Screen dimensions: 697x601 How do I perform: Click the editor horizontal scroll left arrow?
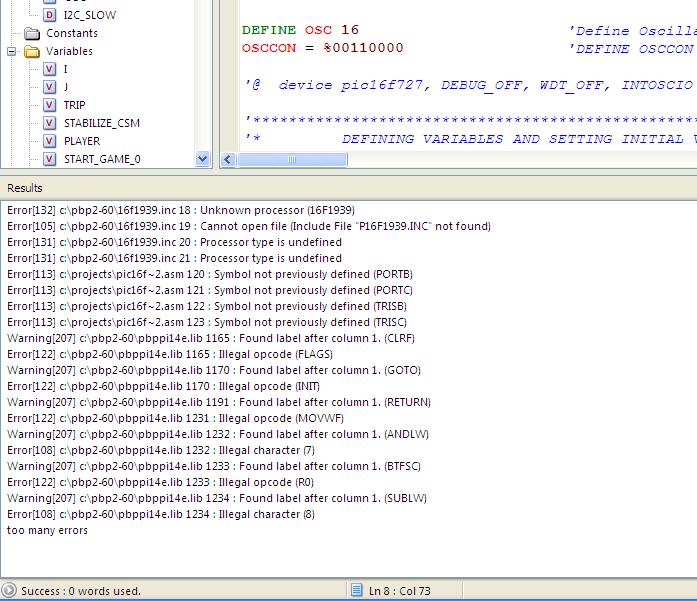228,159
